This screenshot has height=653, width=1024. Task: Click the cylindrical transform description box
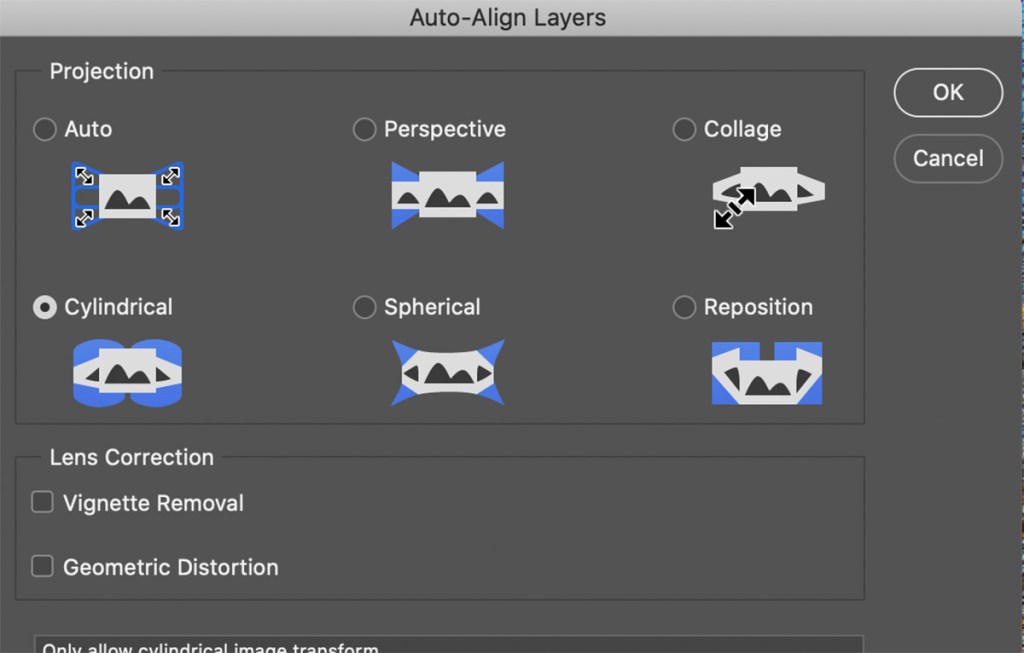tap(448, 645)
